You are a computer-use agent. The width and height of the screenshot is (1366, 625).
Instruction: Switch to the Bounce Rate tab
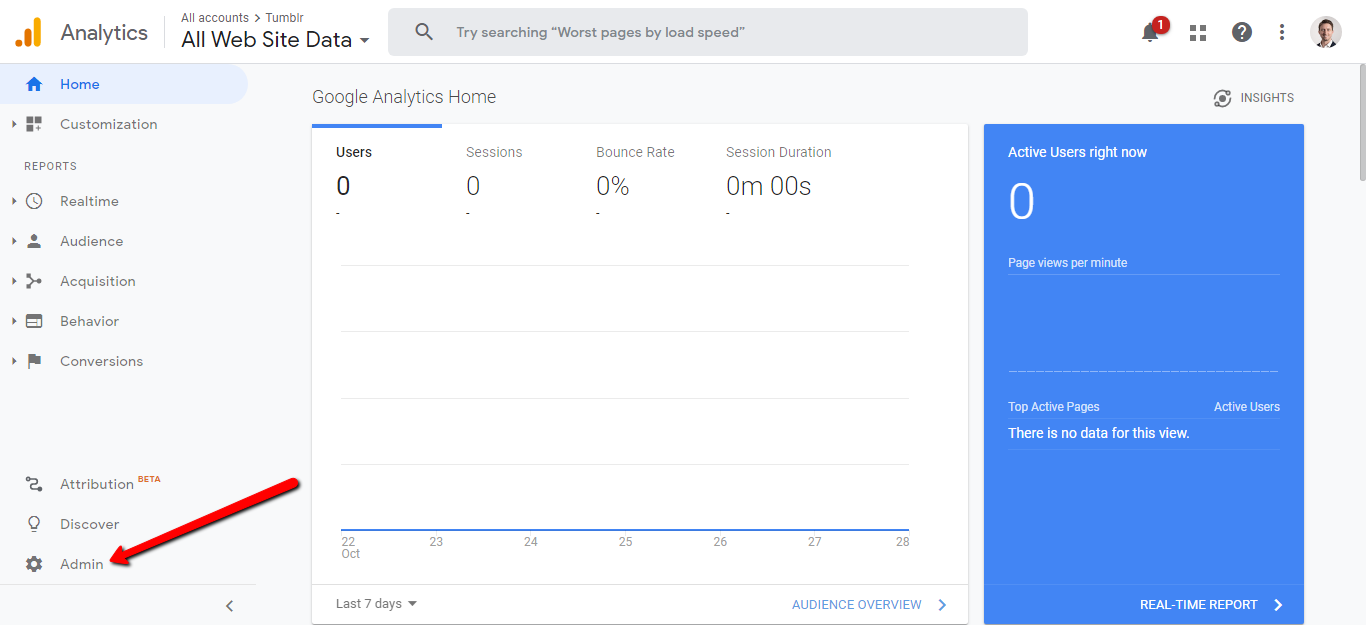coord(635,153)
